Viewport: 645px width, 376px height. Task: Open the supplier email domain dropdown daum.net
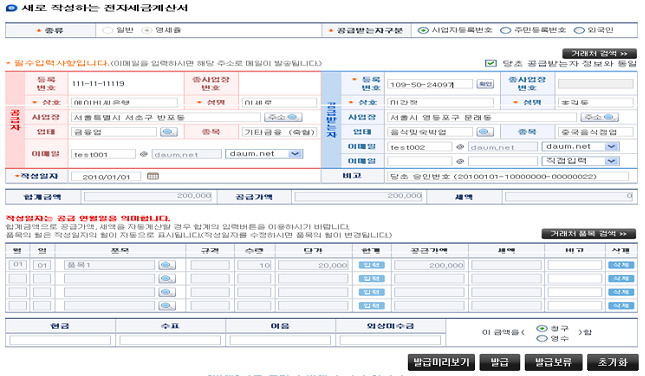264,154
